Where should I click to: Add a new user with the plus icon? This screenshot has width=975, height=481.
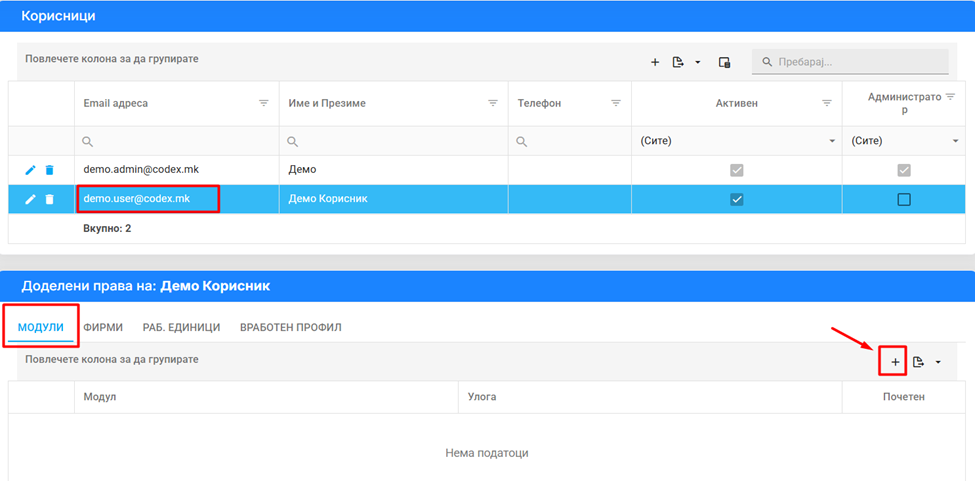tap(655, 62)
